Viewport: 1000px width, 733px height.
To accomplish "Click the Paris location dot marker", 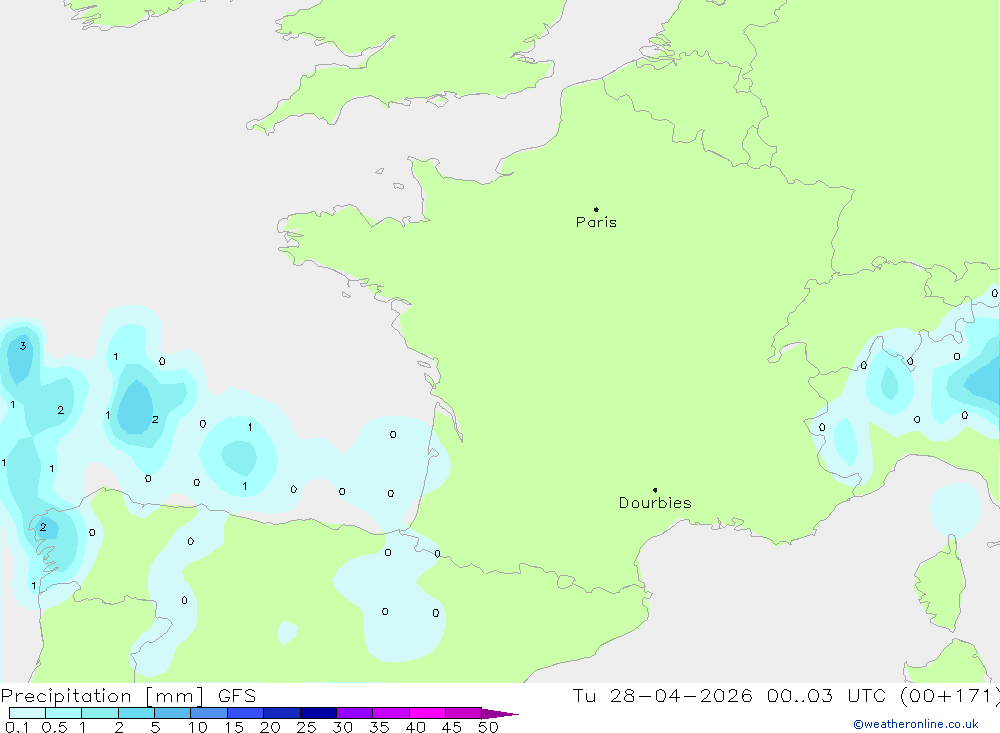I will click(596, 209).
